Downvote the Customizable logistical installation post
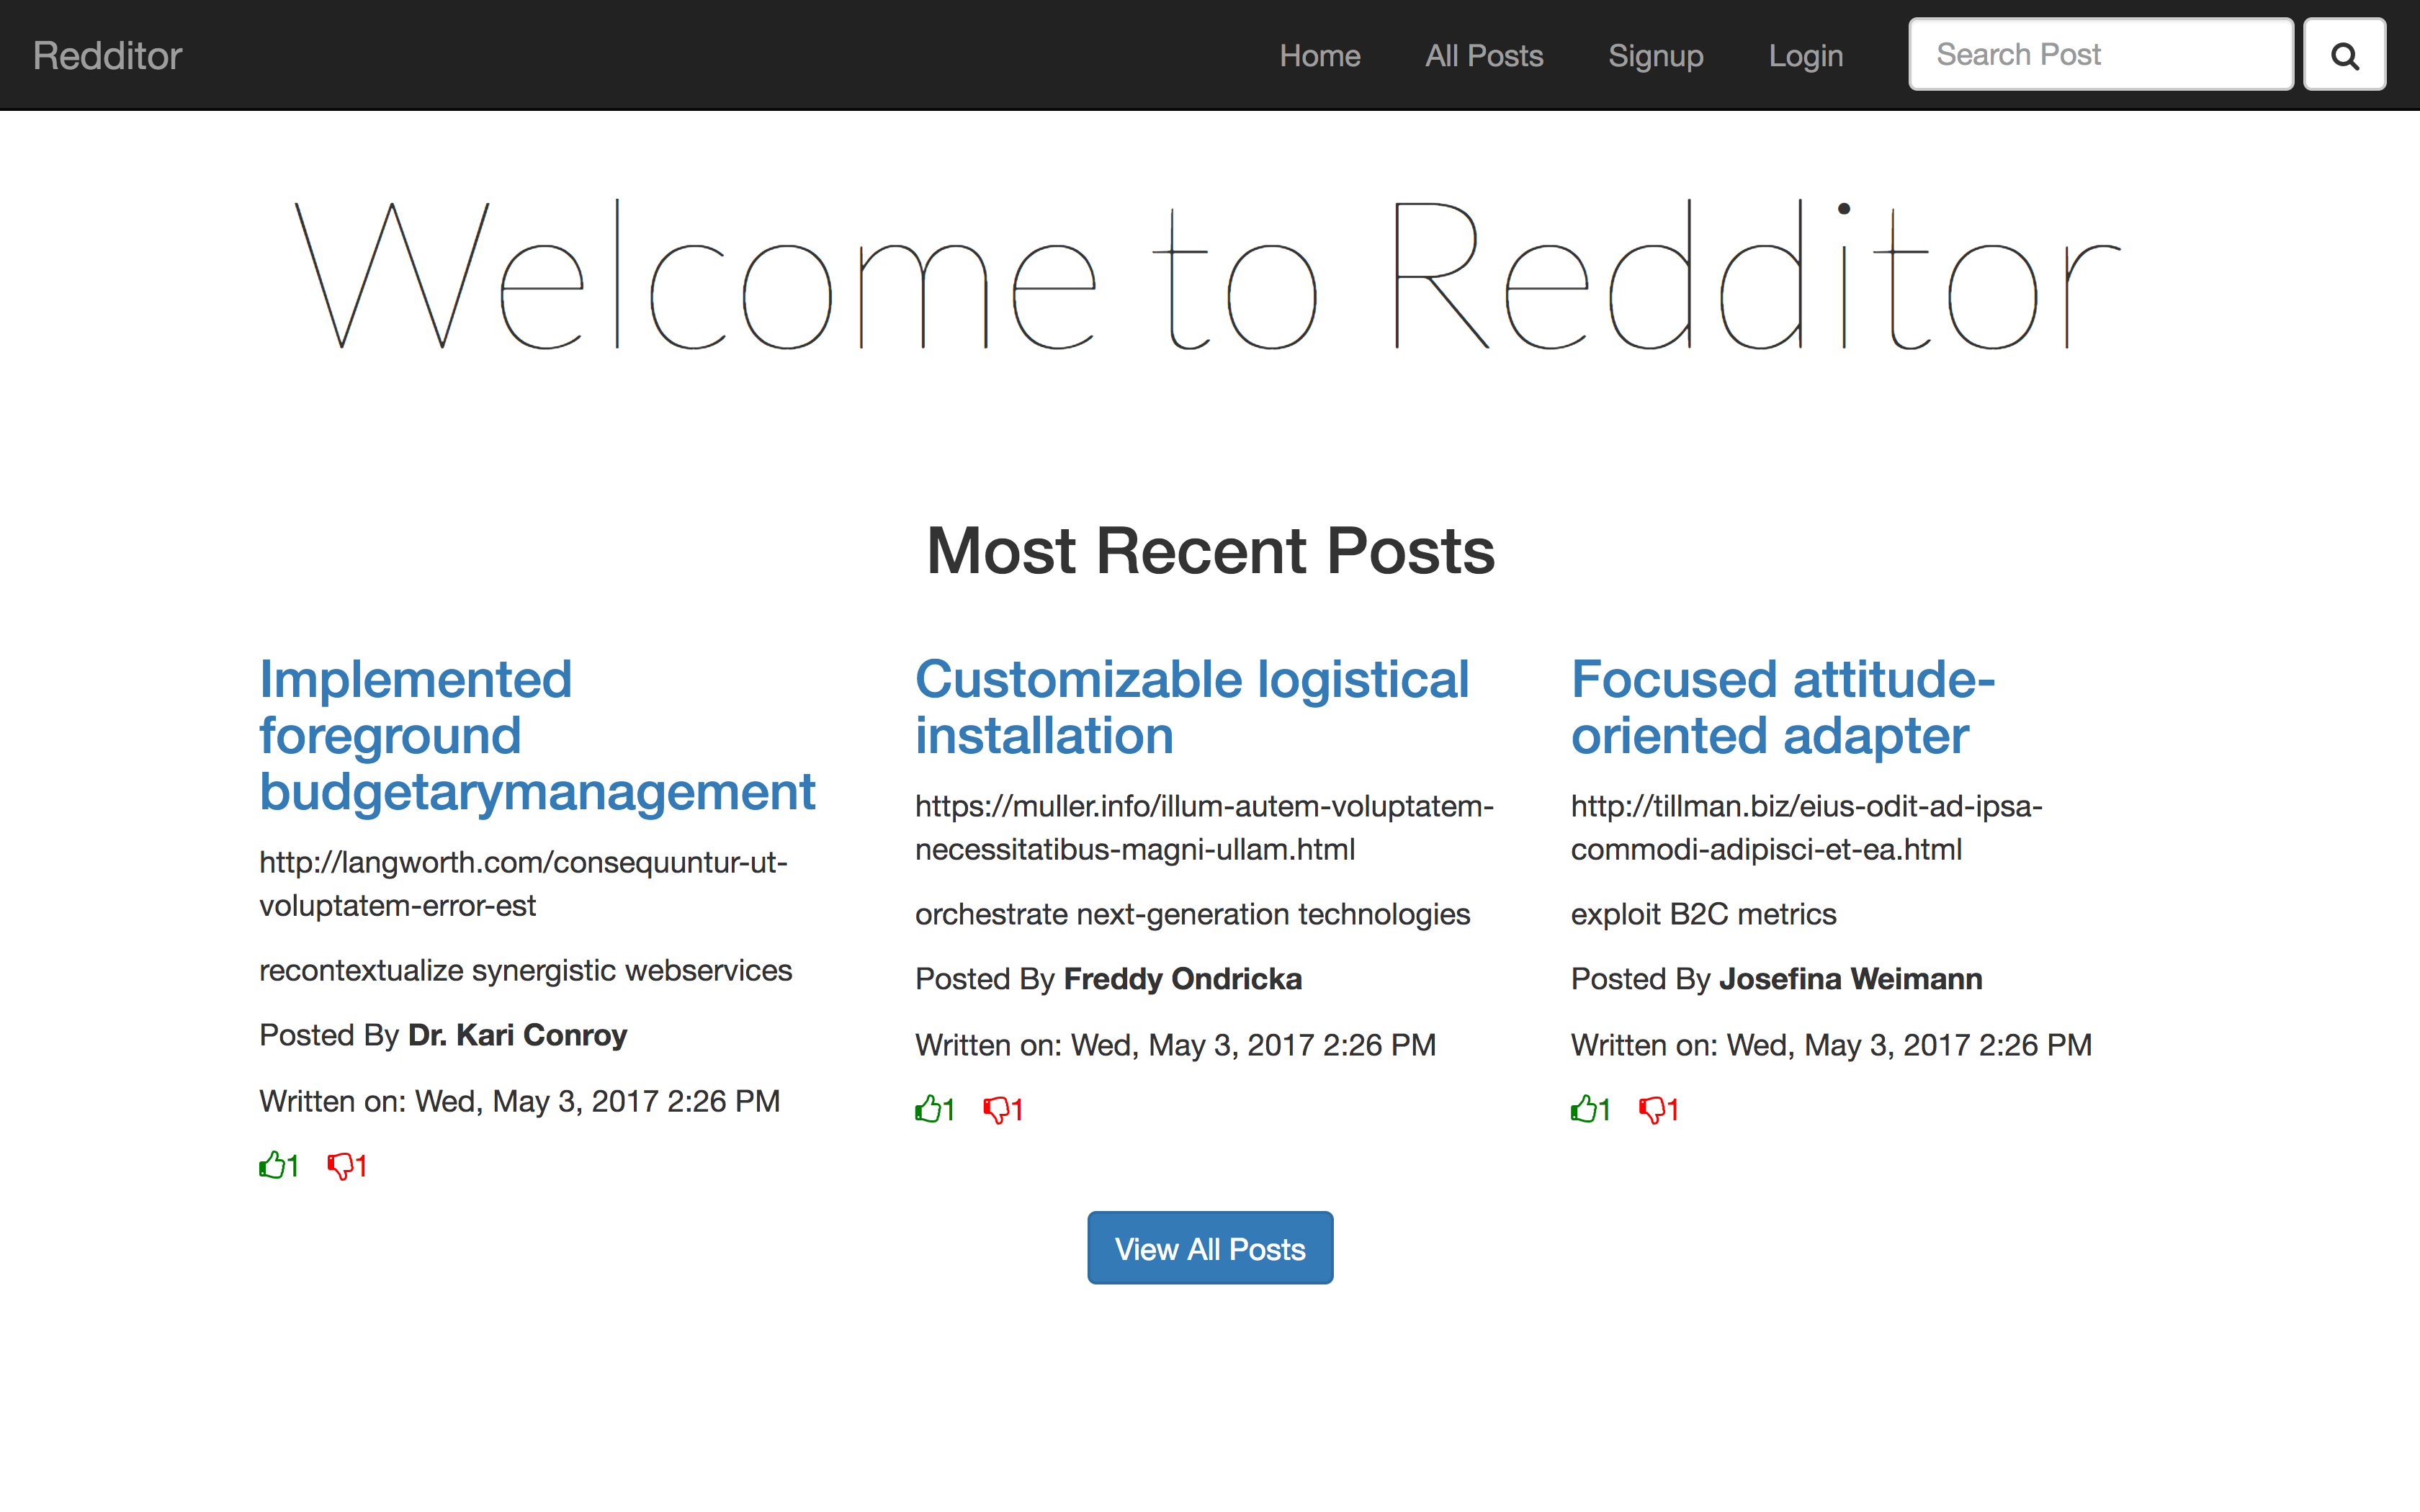2420x1512 pixels. coord(996,1110)
